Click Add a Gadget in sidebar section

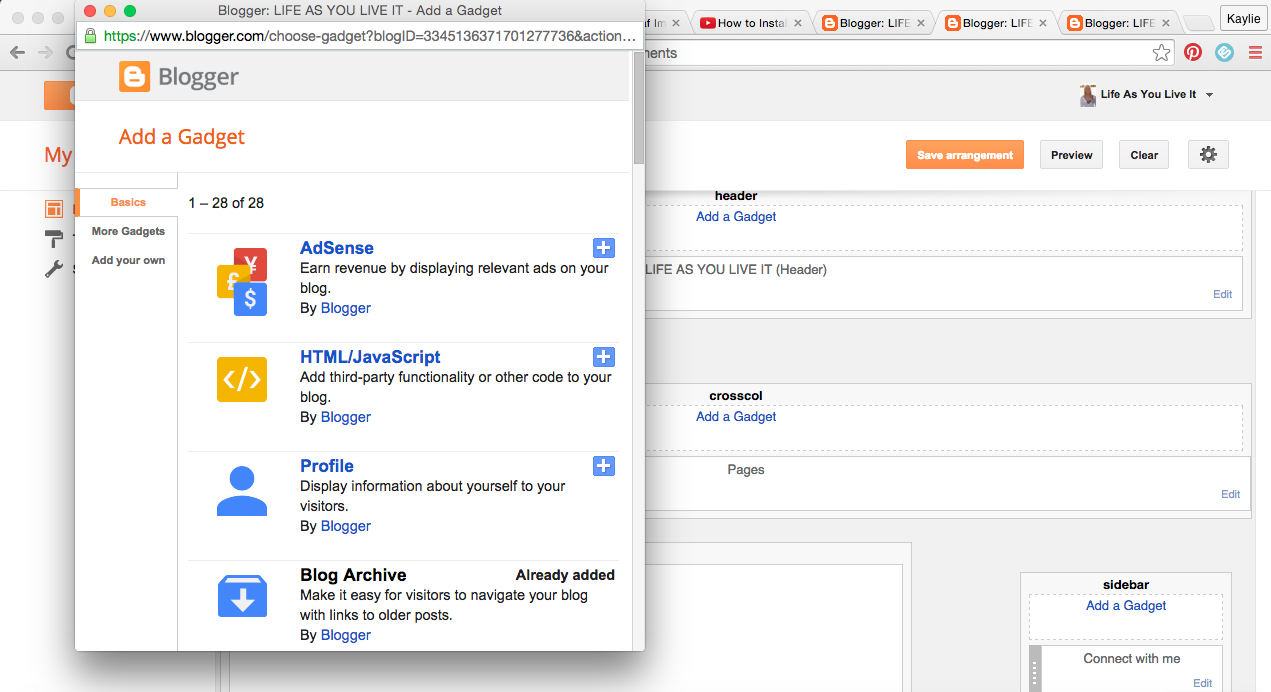[x=1126, y=606]
